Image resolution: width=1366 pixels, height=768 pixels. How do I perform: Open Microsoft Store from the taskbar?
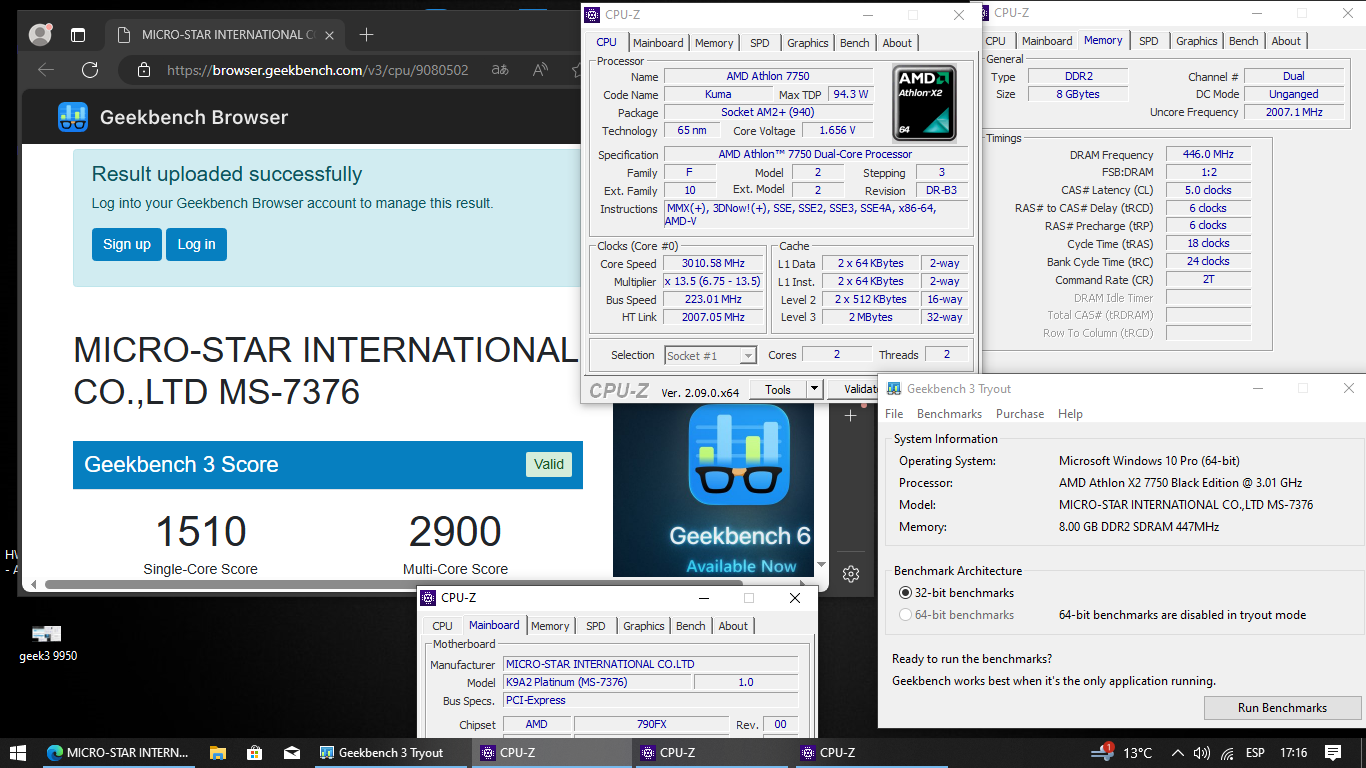point(254,753)
